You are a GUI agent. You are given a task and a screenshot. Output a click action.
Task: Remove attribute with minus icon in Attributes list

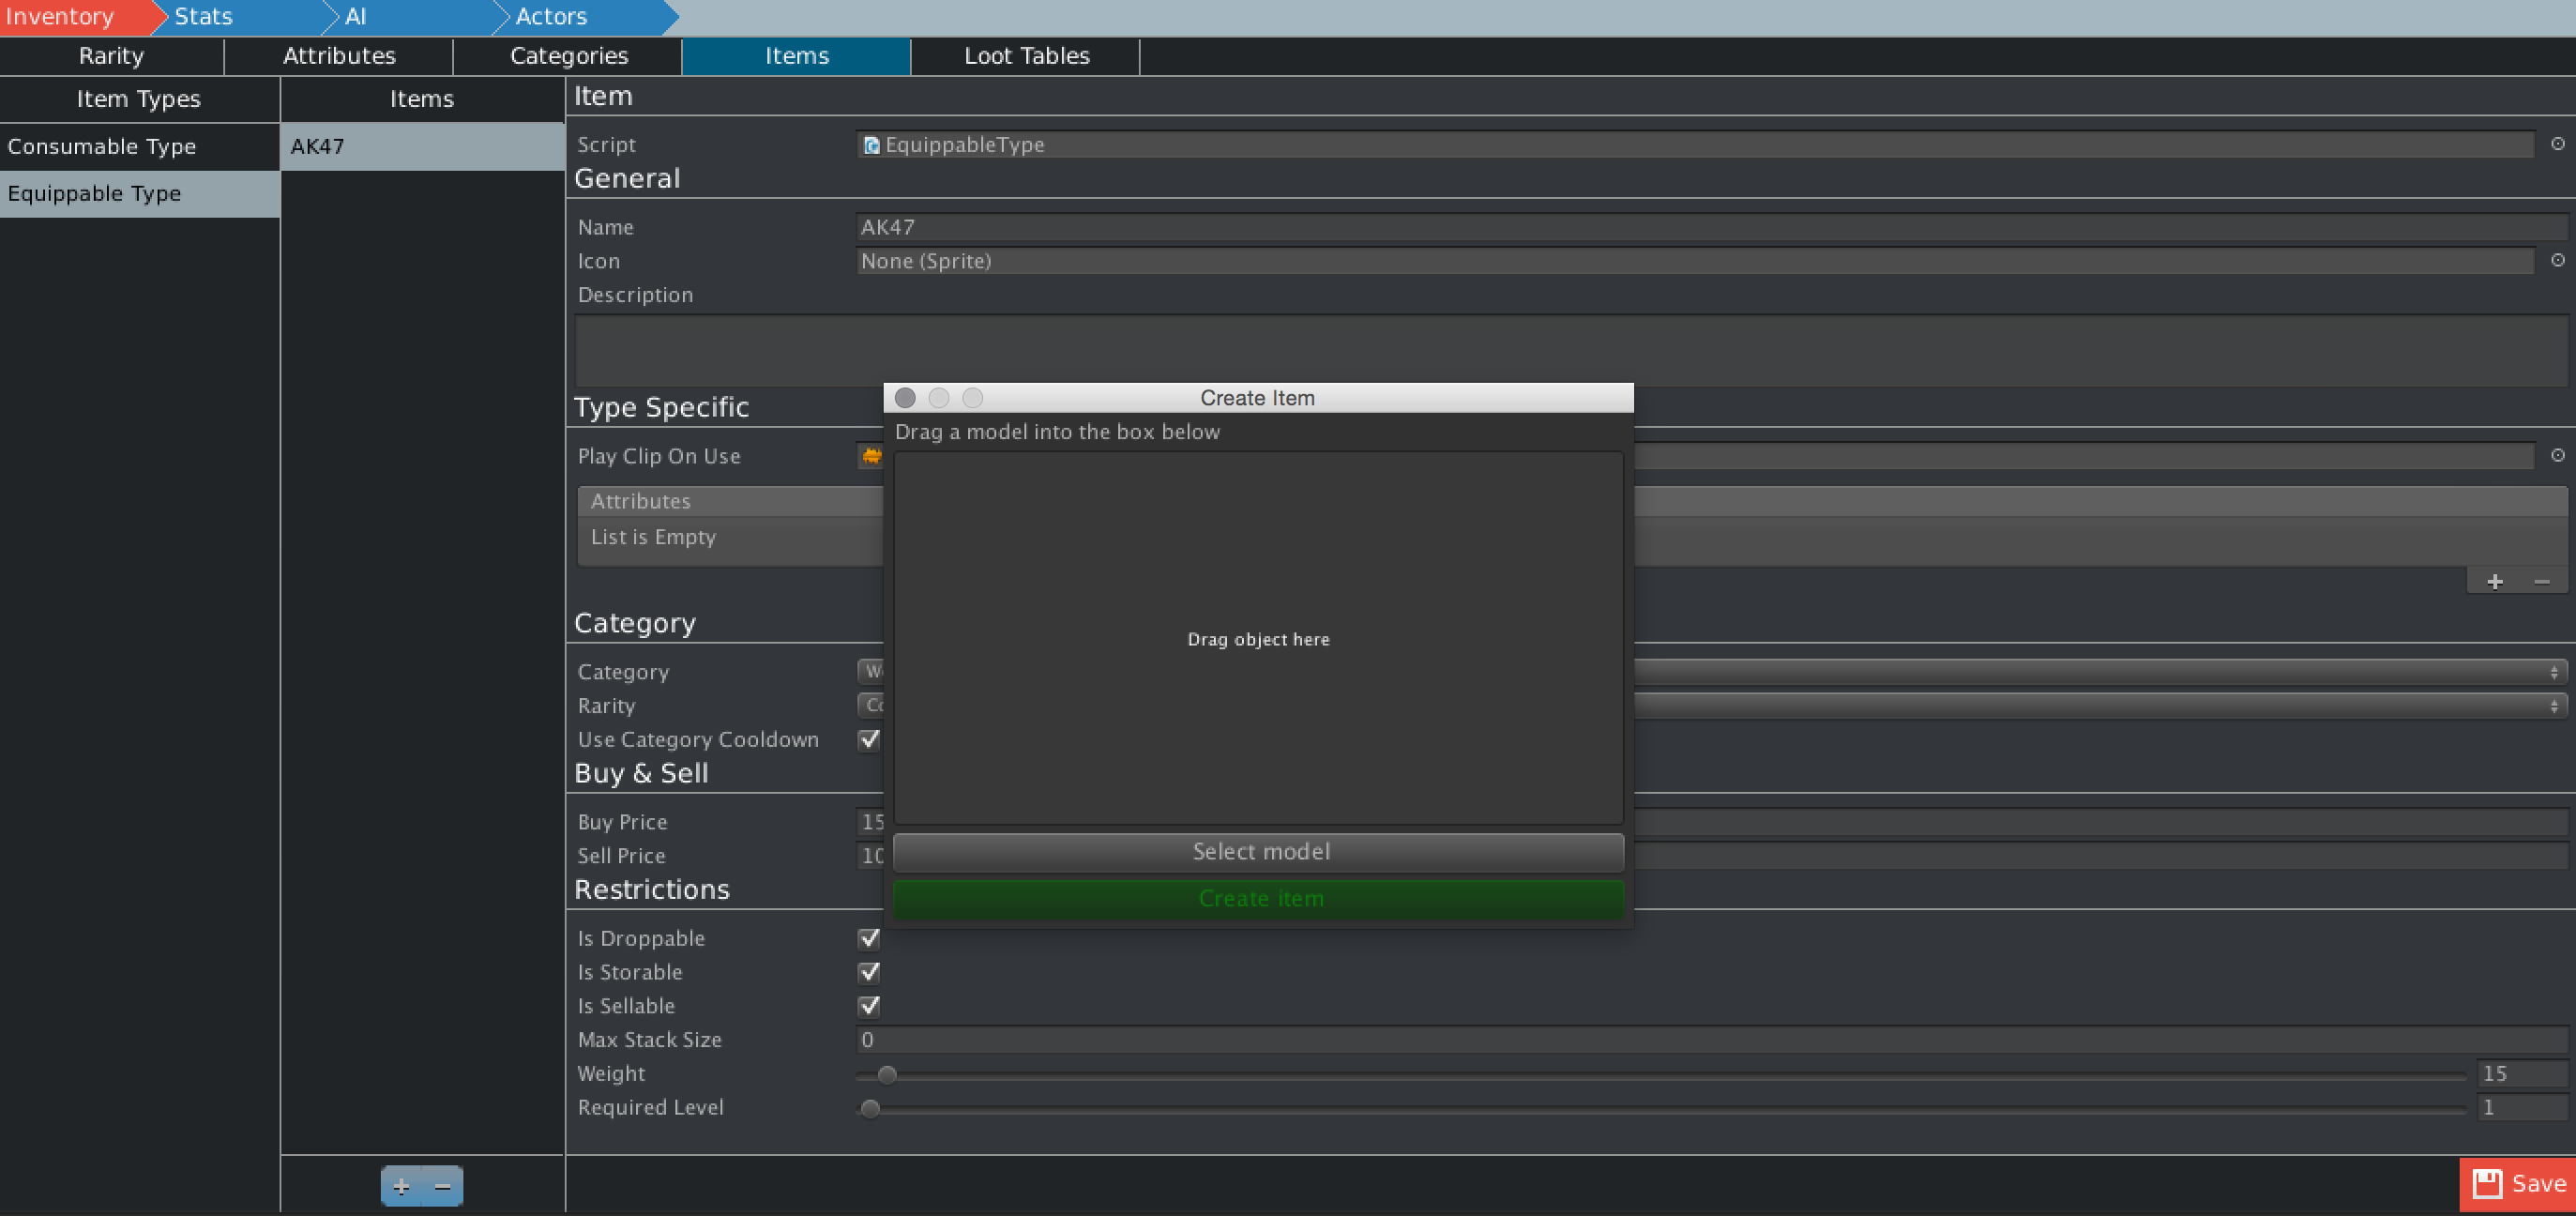(x=2541, y=581)
